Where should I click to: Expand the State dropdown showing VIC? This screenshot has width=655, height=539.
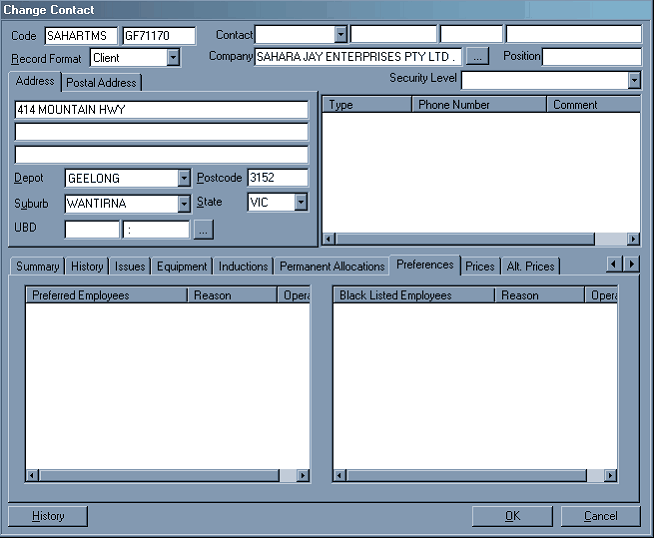pos(301,203)
